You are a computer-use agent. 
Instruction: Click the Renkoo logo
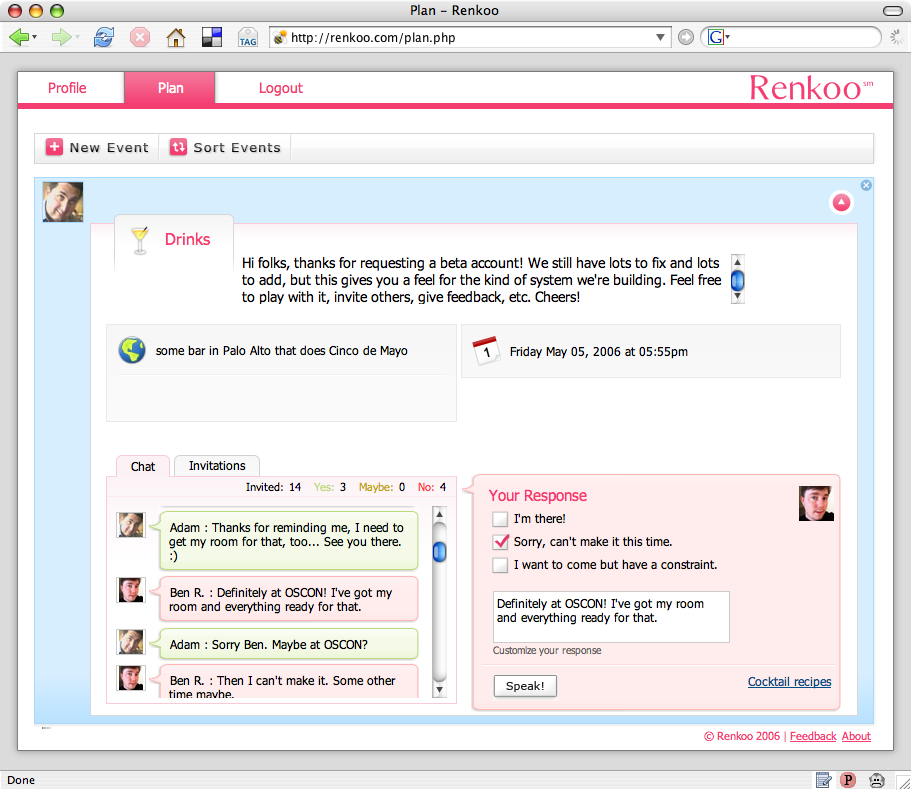pos(811,88)
